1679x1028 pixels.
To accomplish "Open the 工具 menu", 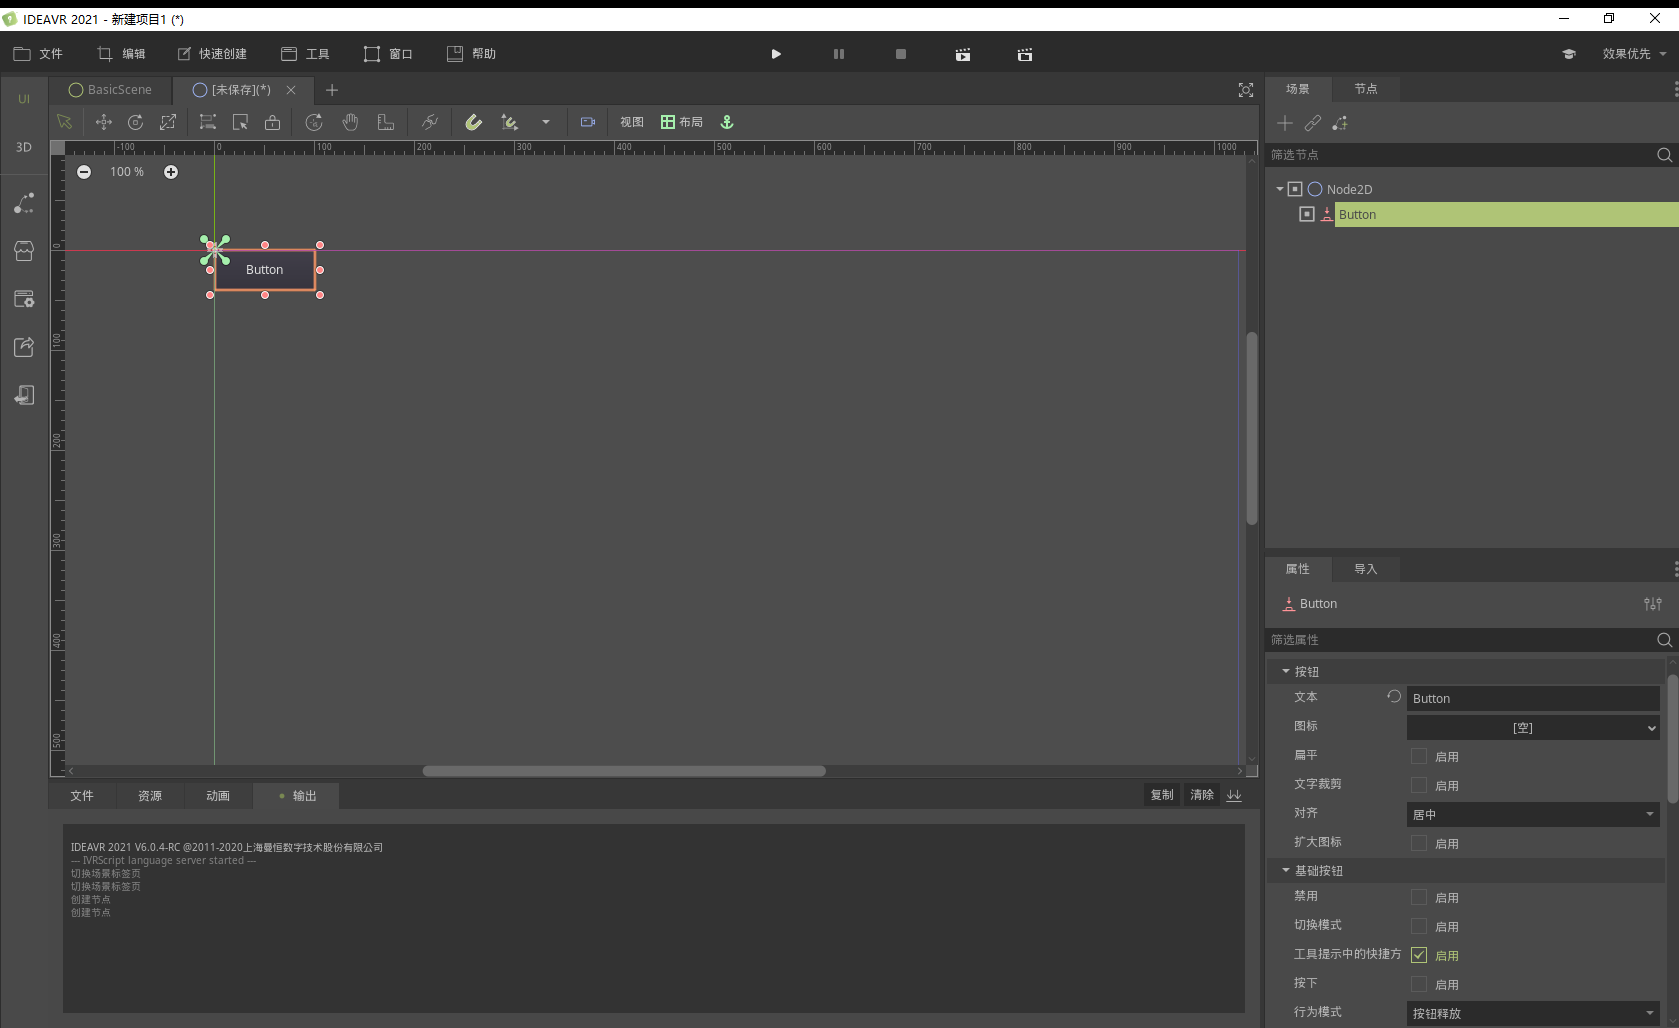I will point(305,54).
